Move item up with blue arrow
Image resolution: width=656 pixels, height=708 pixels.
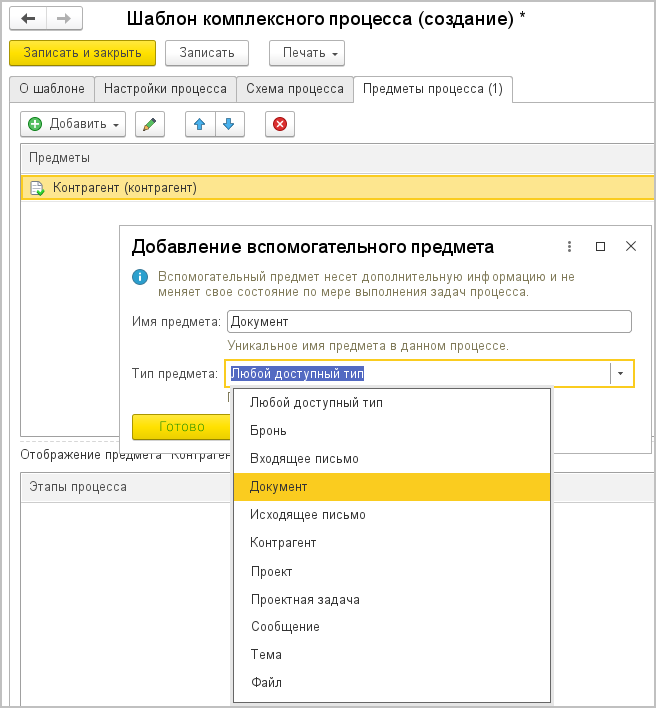pyautogui.click(x=201, y=124)
